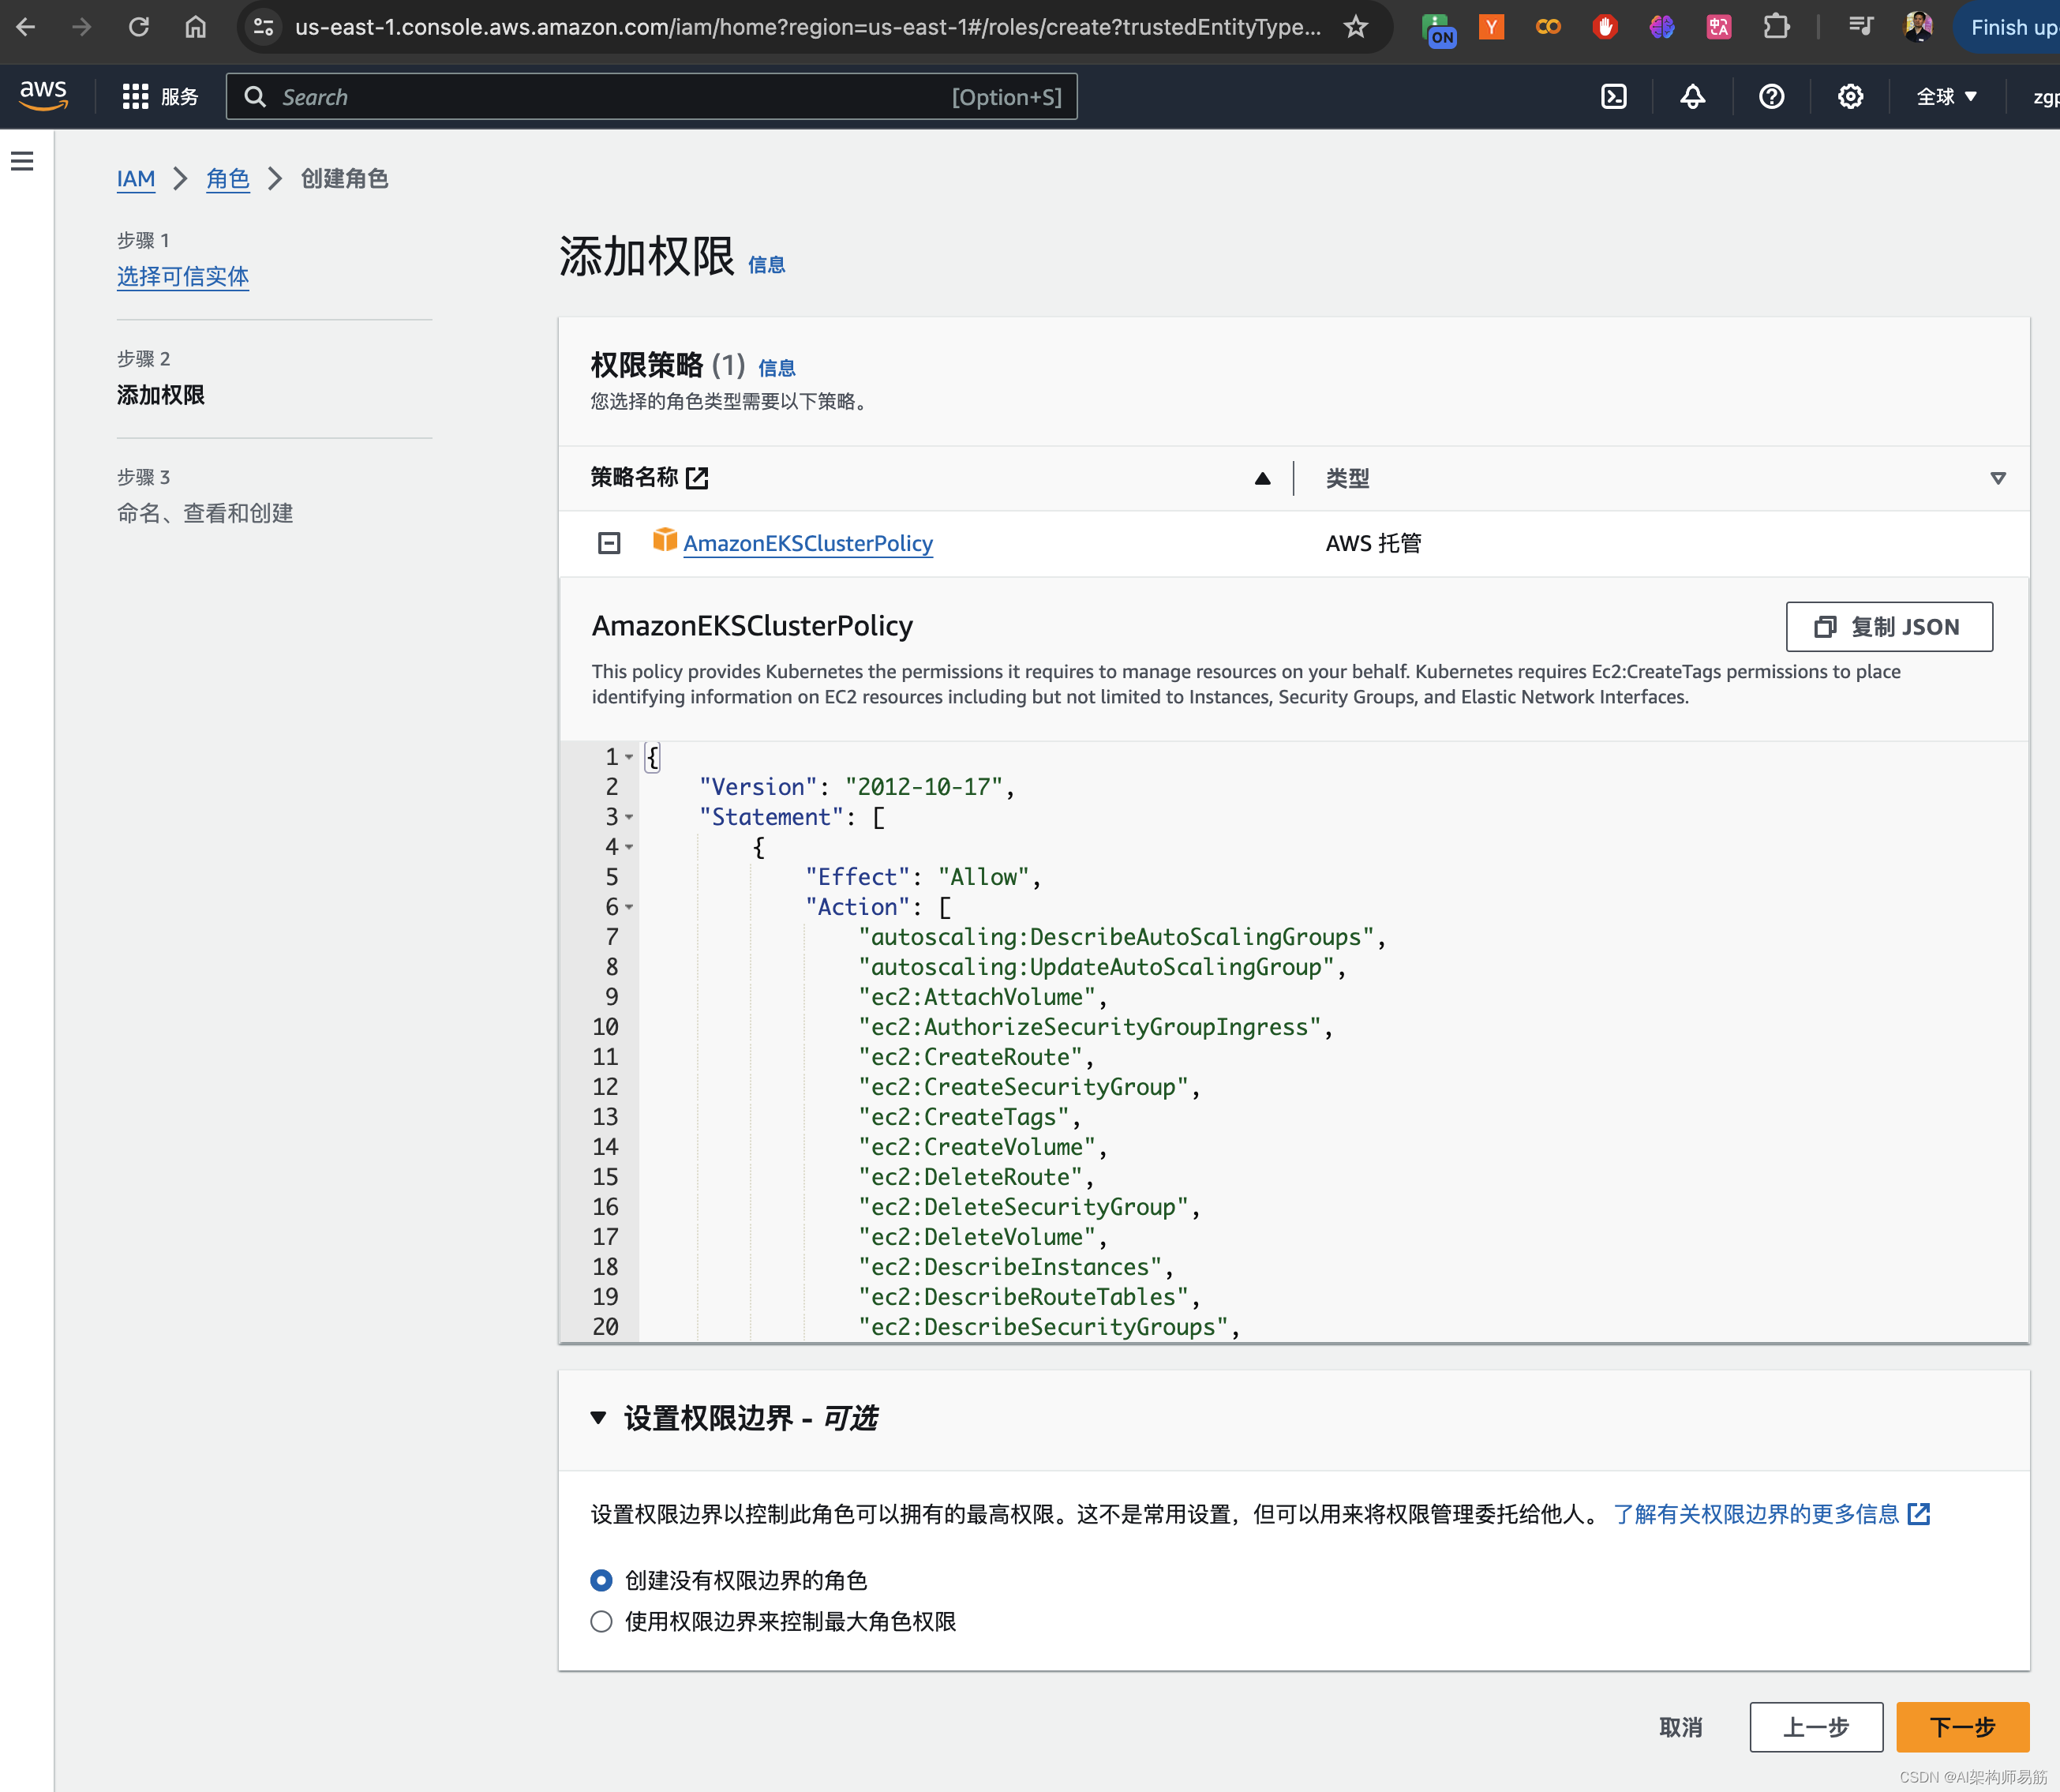The width and height of the screenshot is (2060, 1792).
Task: Open the browser home page icon
Action: click(x=196, y=27)
